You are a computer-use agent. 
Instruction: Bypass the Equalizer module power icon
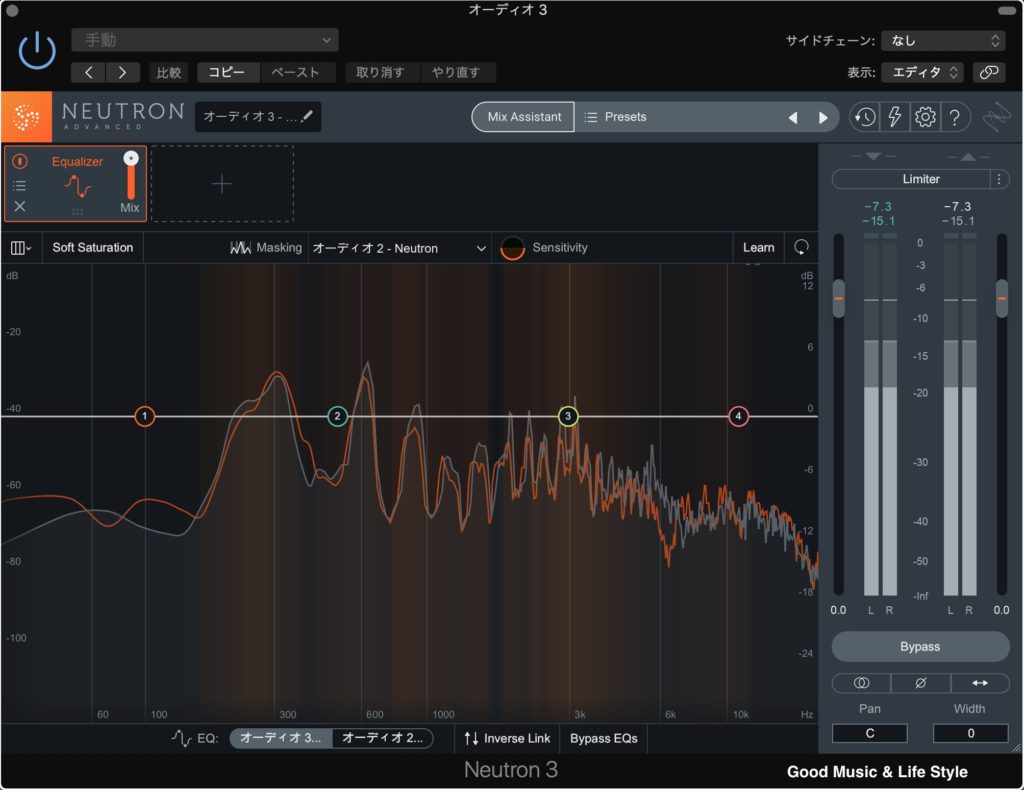point(20,161)
